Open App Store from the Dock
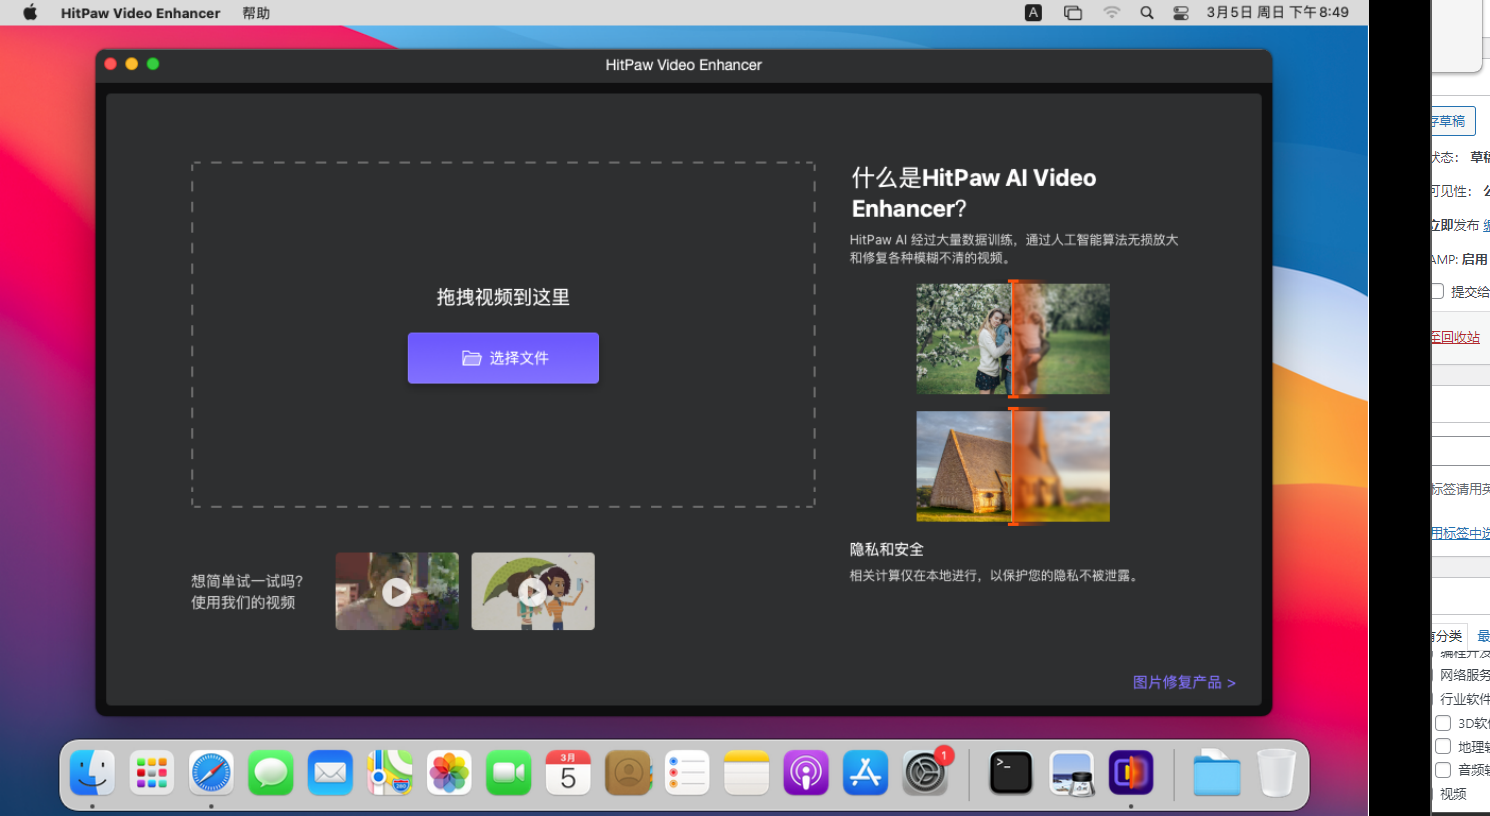This screenshot has height=816, width=1490. coord(865,773)
